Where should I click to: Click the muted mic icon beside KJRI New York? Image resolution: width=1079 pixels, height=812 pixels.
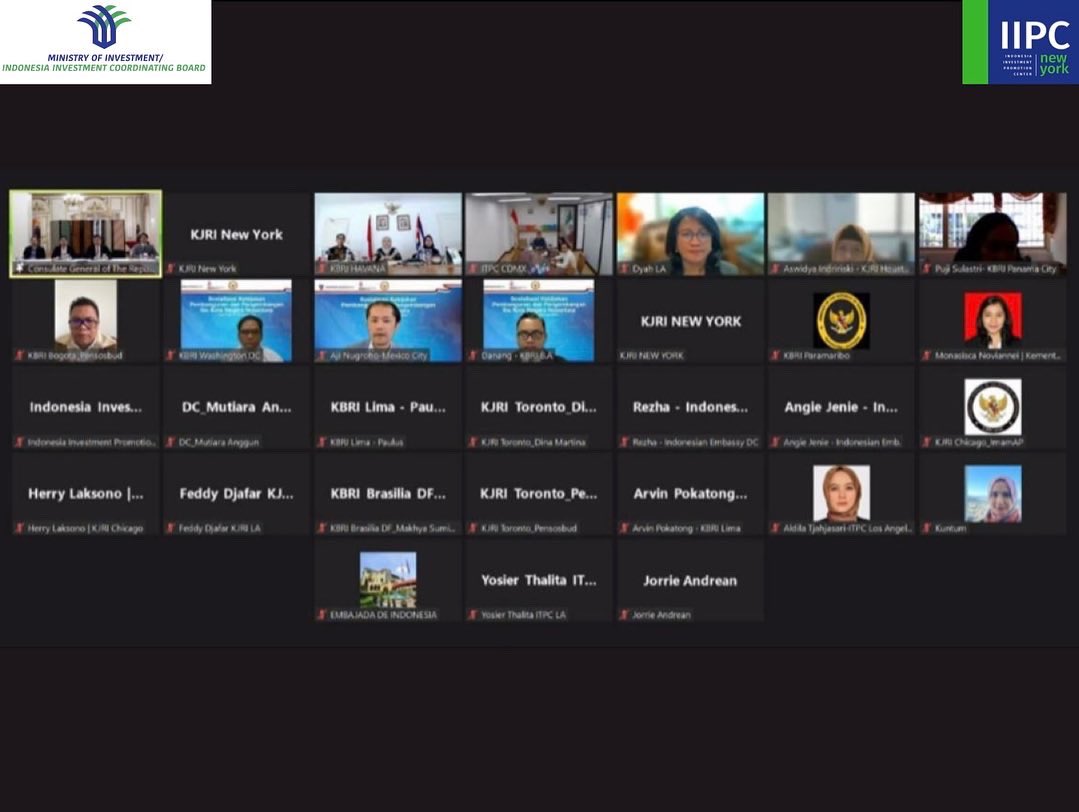click(x=171, y=268)
